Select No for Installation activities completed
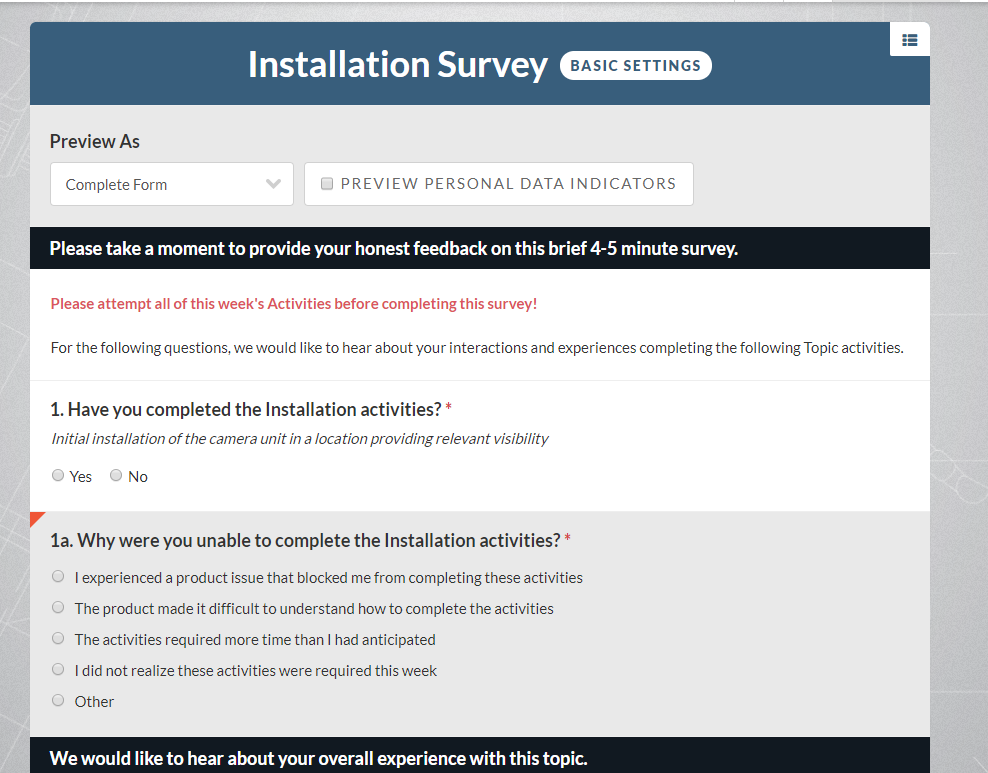Screen dimensions: 988x773 point(116,475)
